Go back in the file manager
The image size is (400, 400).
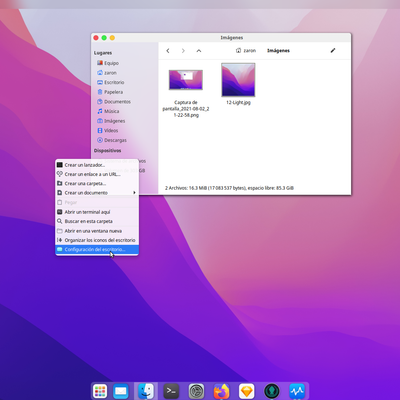coord(168,51)
